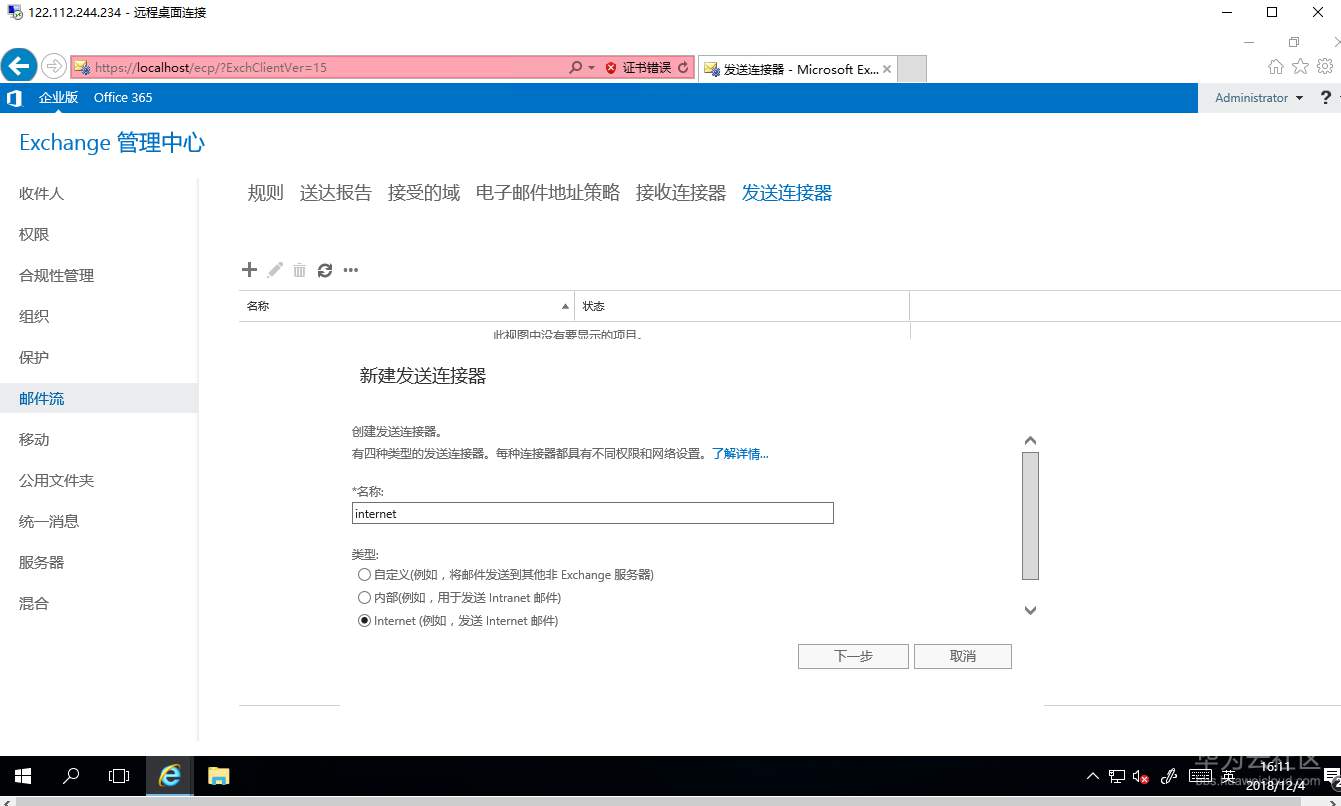1341x806 pixels.
Task: Click the 下一步 button
Action: (x=852, y=656)
